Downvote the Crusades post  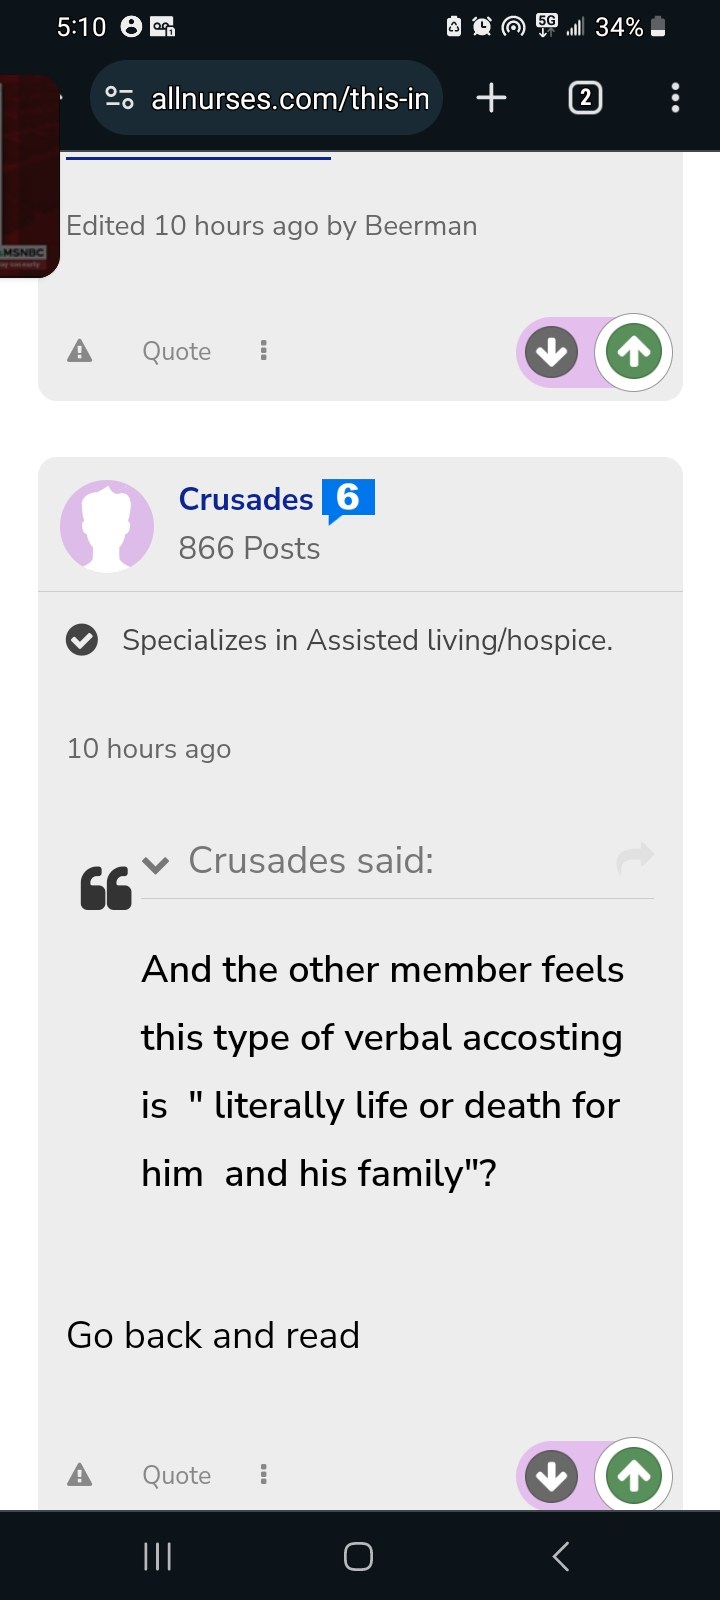tap(552, 1475)
